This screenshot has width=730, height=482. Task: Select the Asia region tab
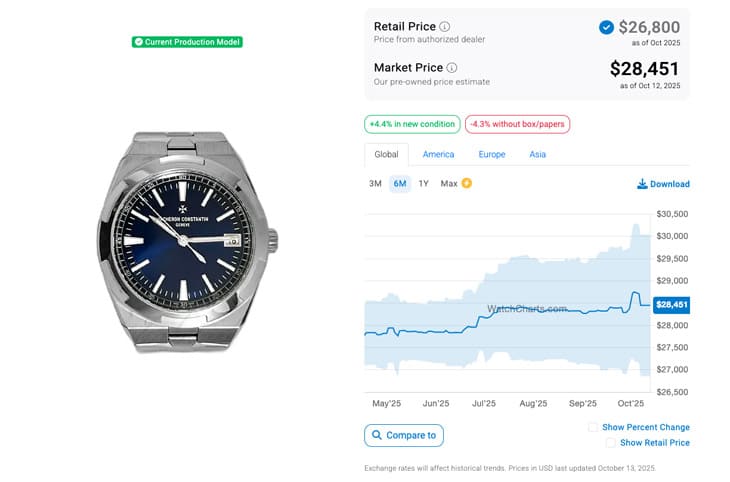tap(538, 155)
